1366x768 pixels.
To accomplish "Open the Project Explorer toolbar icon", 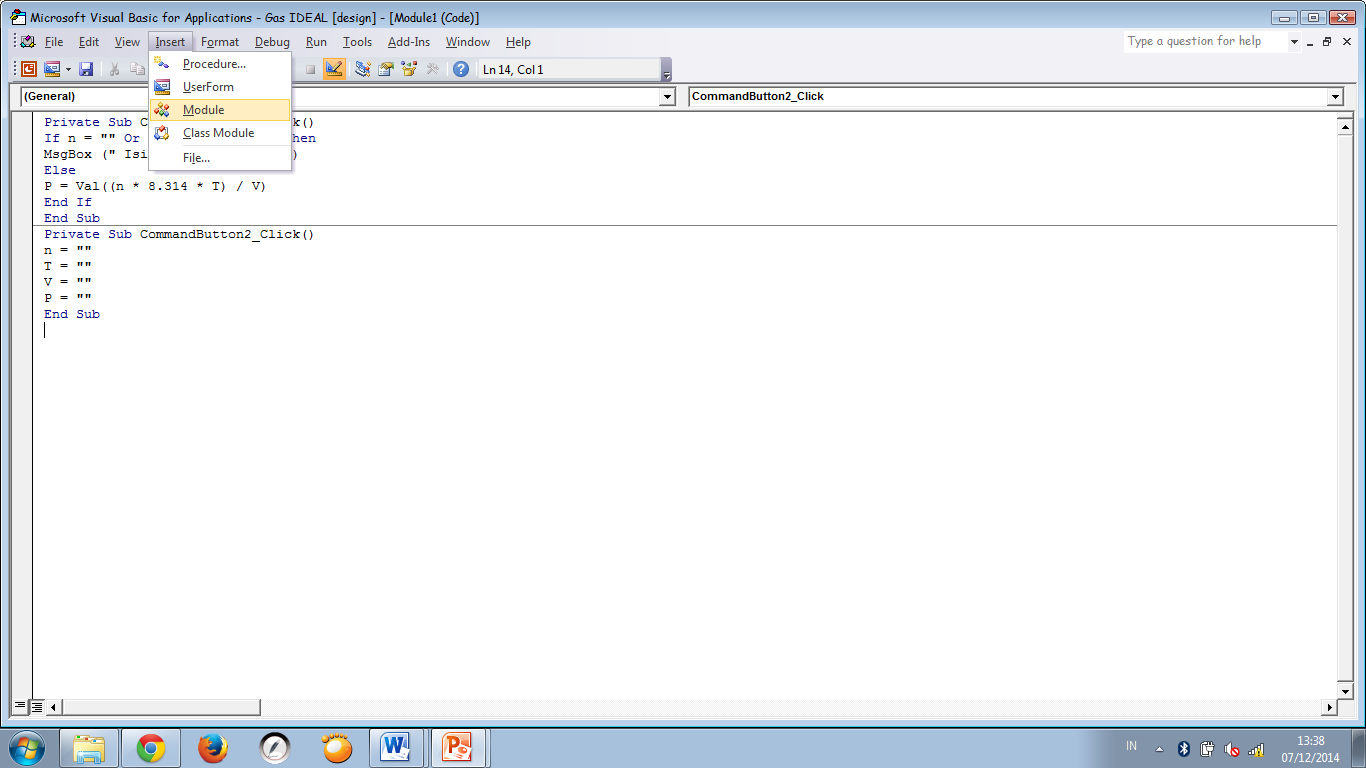I will tap(362, 69).
